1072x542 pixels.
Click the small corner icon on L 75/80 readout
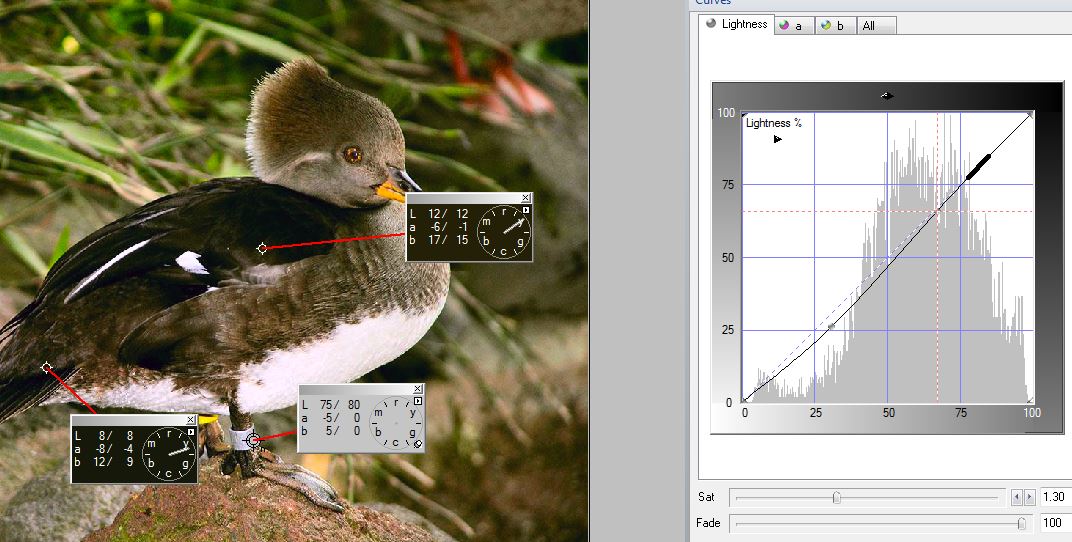click(418, 444)
